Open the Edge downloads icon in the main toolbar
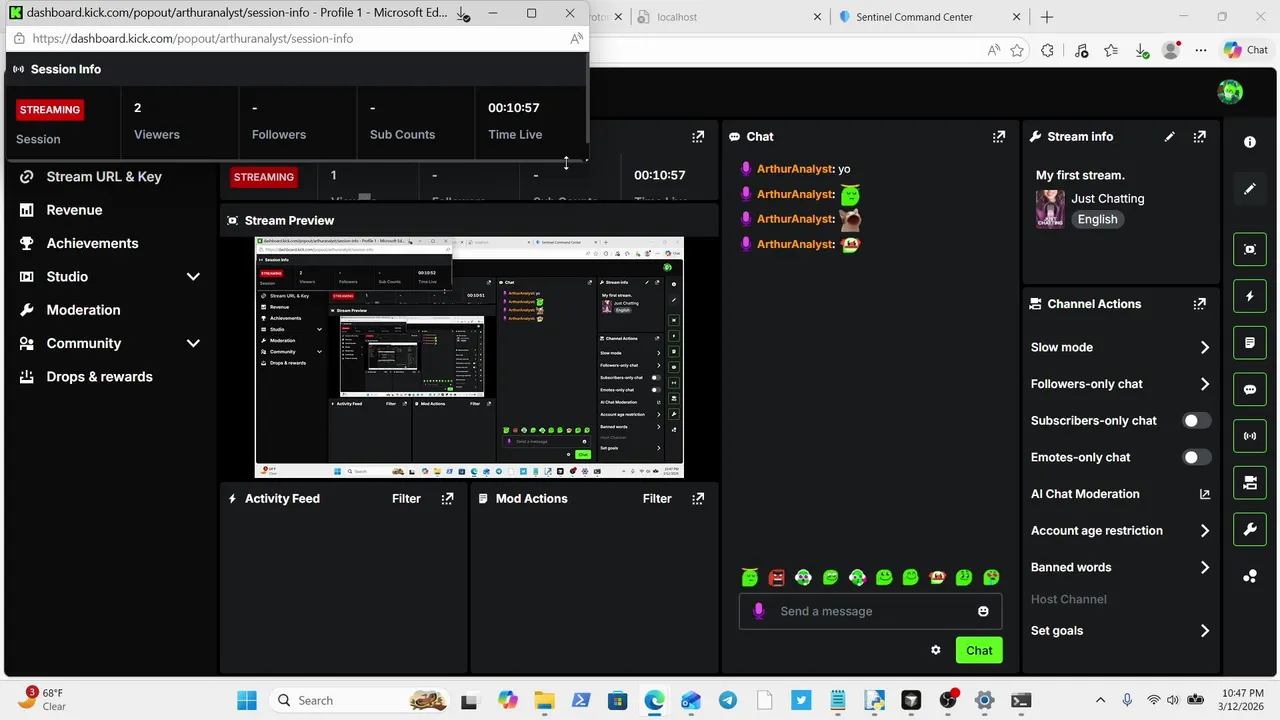 [x=1142, y=50]
